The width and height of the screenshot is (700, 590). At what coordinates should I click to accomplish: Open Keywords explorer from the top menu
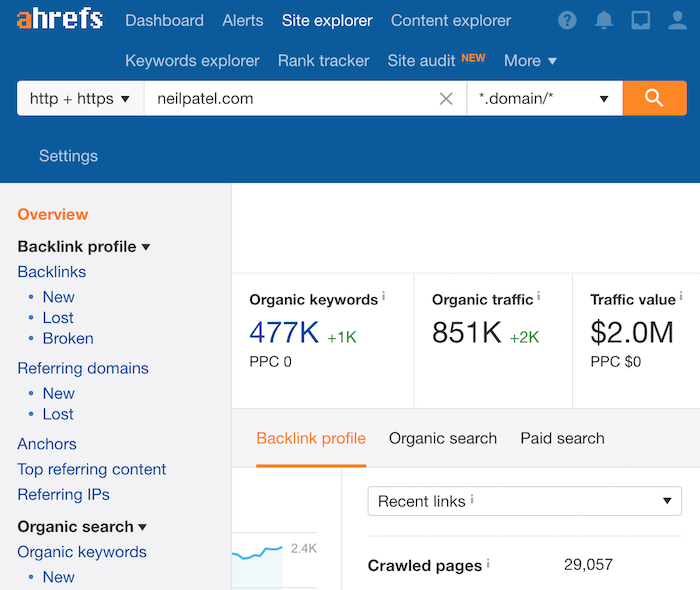click(192, 61)
